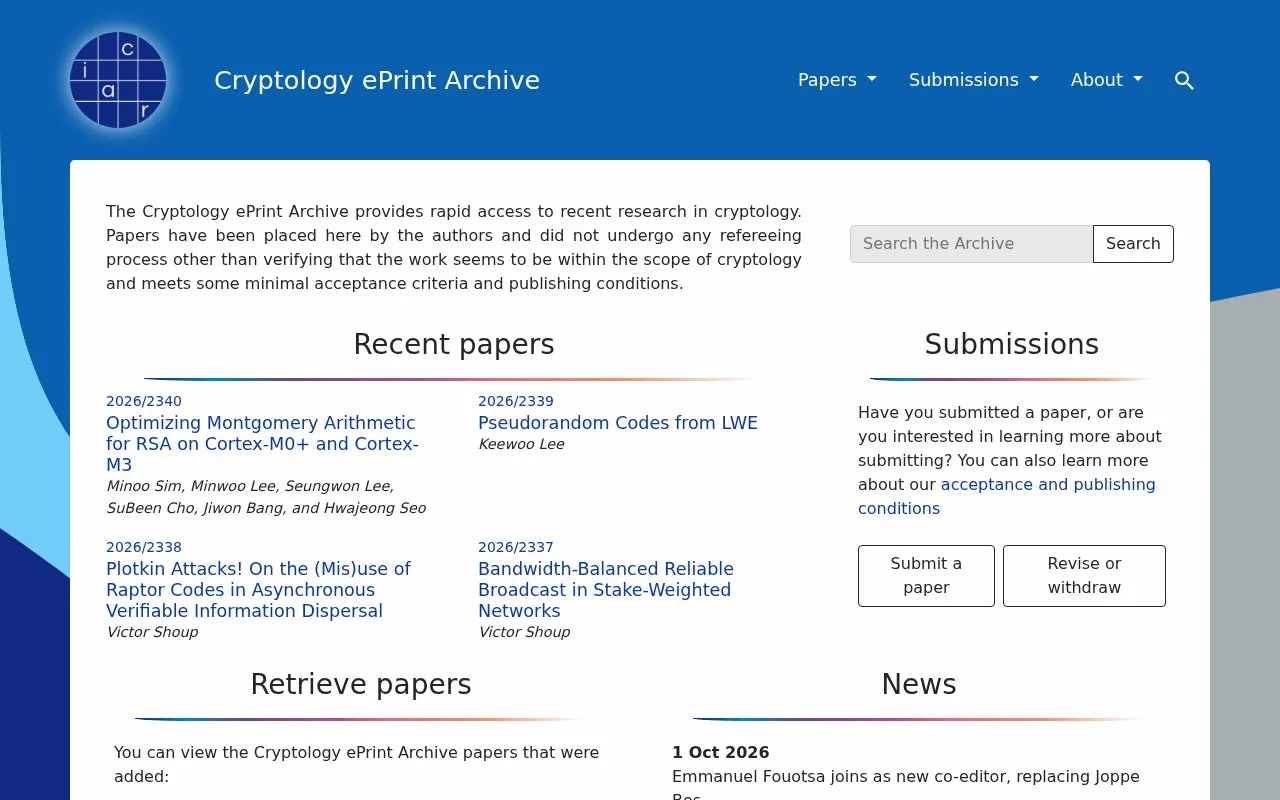The image size is (1280, 800).
Task: Open Pseudorandom Codes from LWE paper
Action: [618, 423]
